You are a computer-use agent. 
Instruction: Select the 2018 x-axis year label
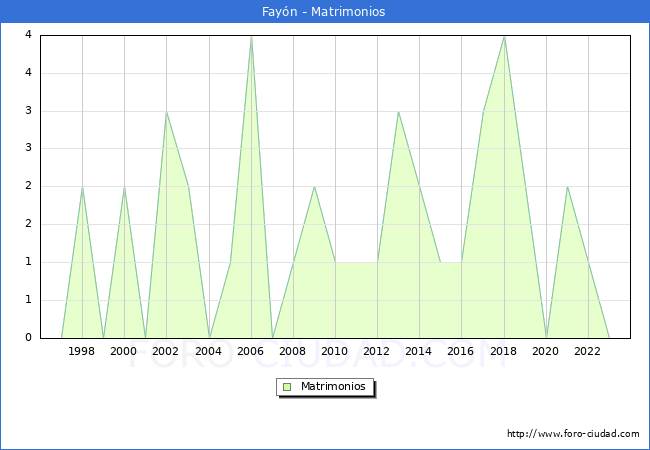click(504, 351)
